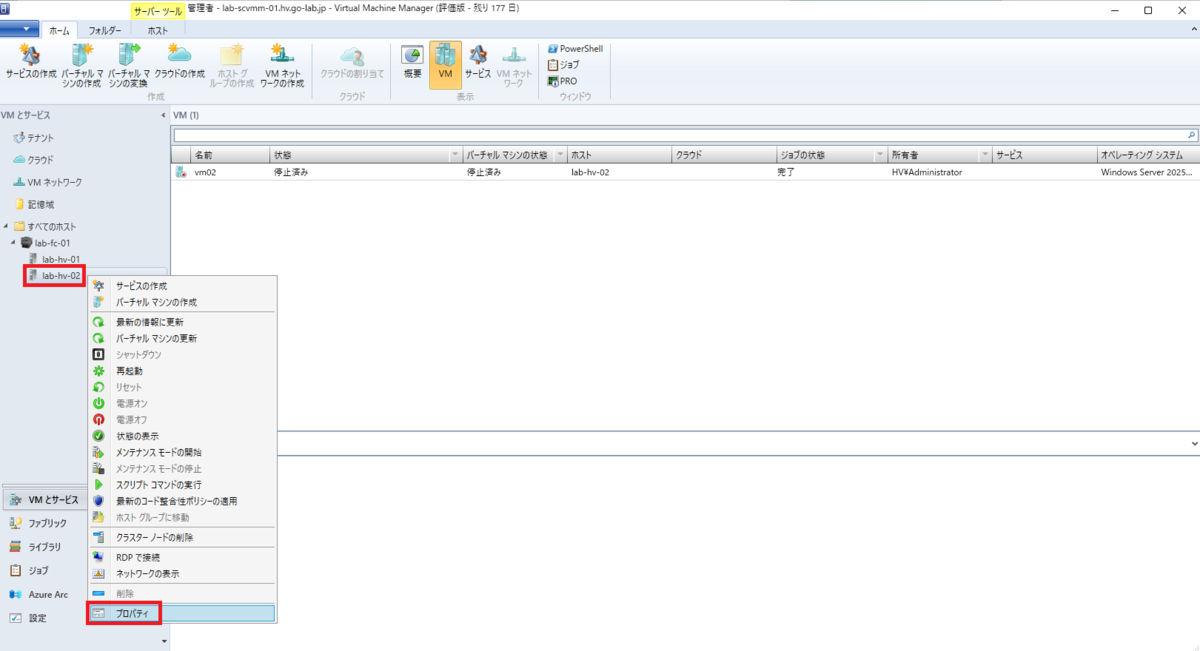Select 記憶域 in the navigation pane
Viewport: 1200px width, 651px height.
coord(33,204)
